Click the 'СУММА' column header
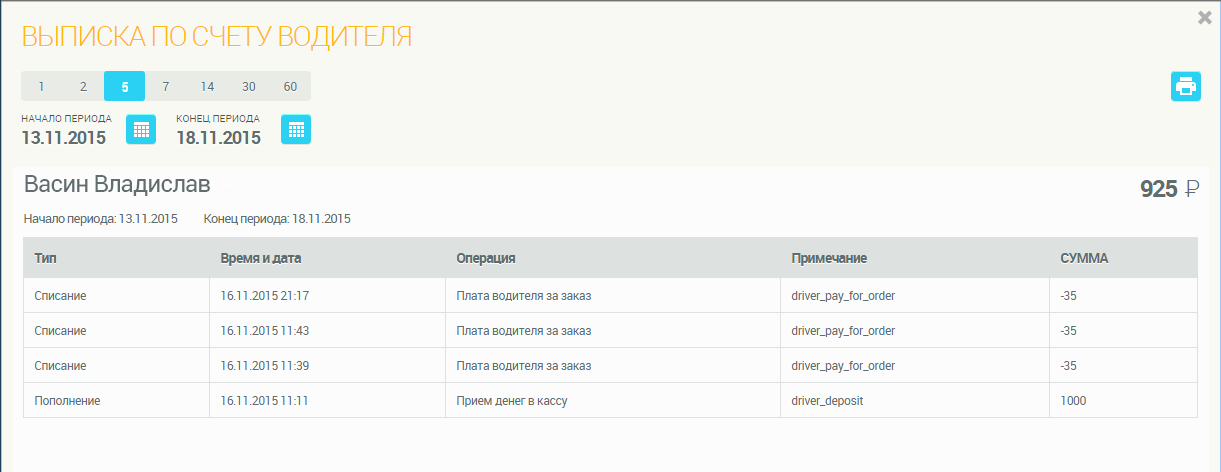The width and height of the screenshot is (1221, 472). [x=1084, y=258]
